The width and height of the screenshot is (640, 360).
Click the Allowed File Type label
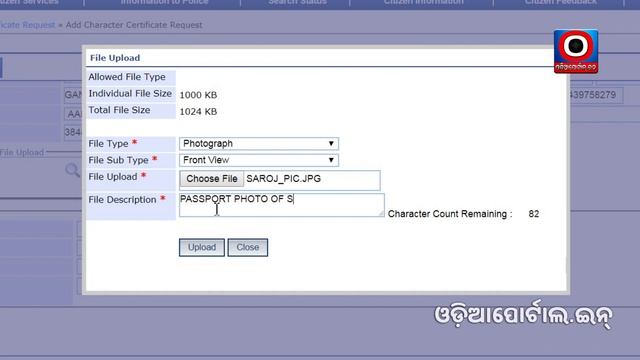coord(127,77)
